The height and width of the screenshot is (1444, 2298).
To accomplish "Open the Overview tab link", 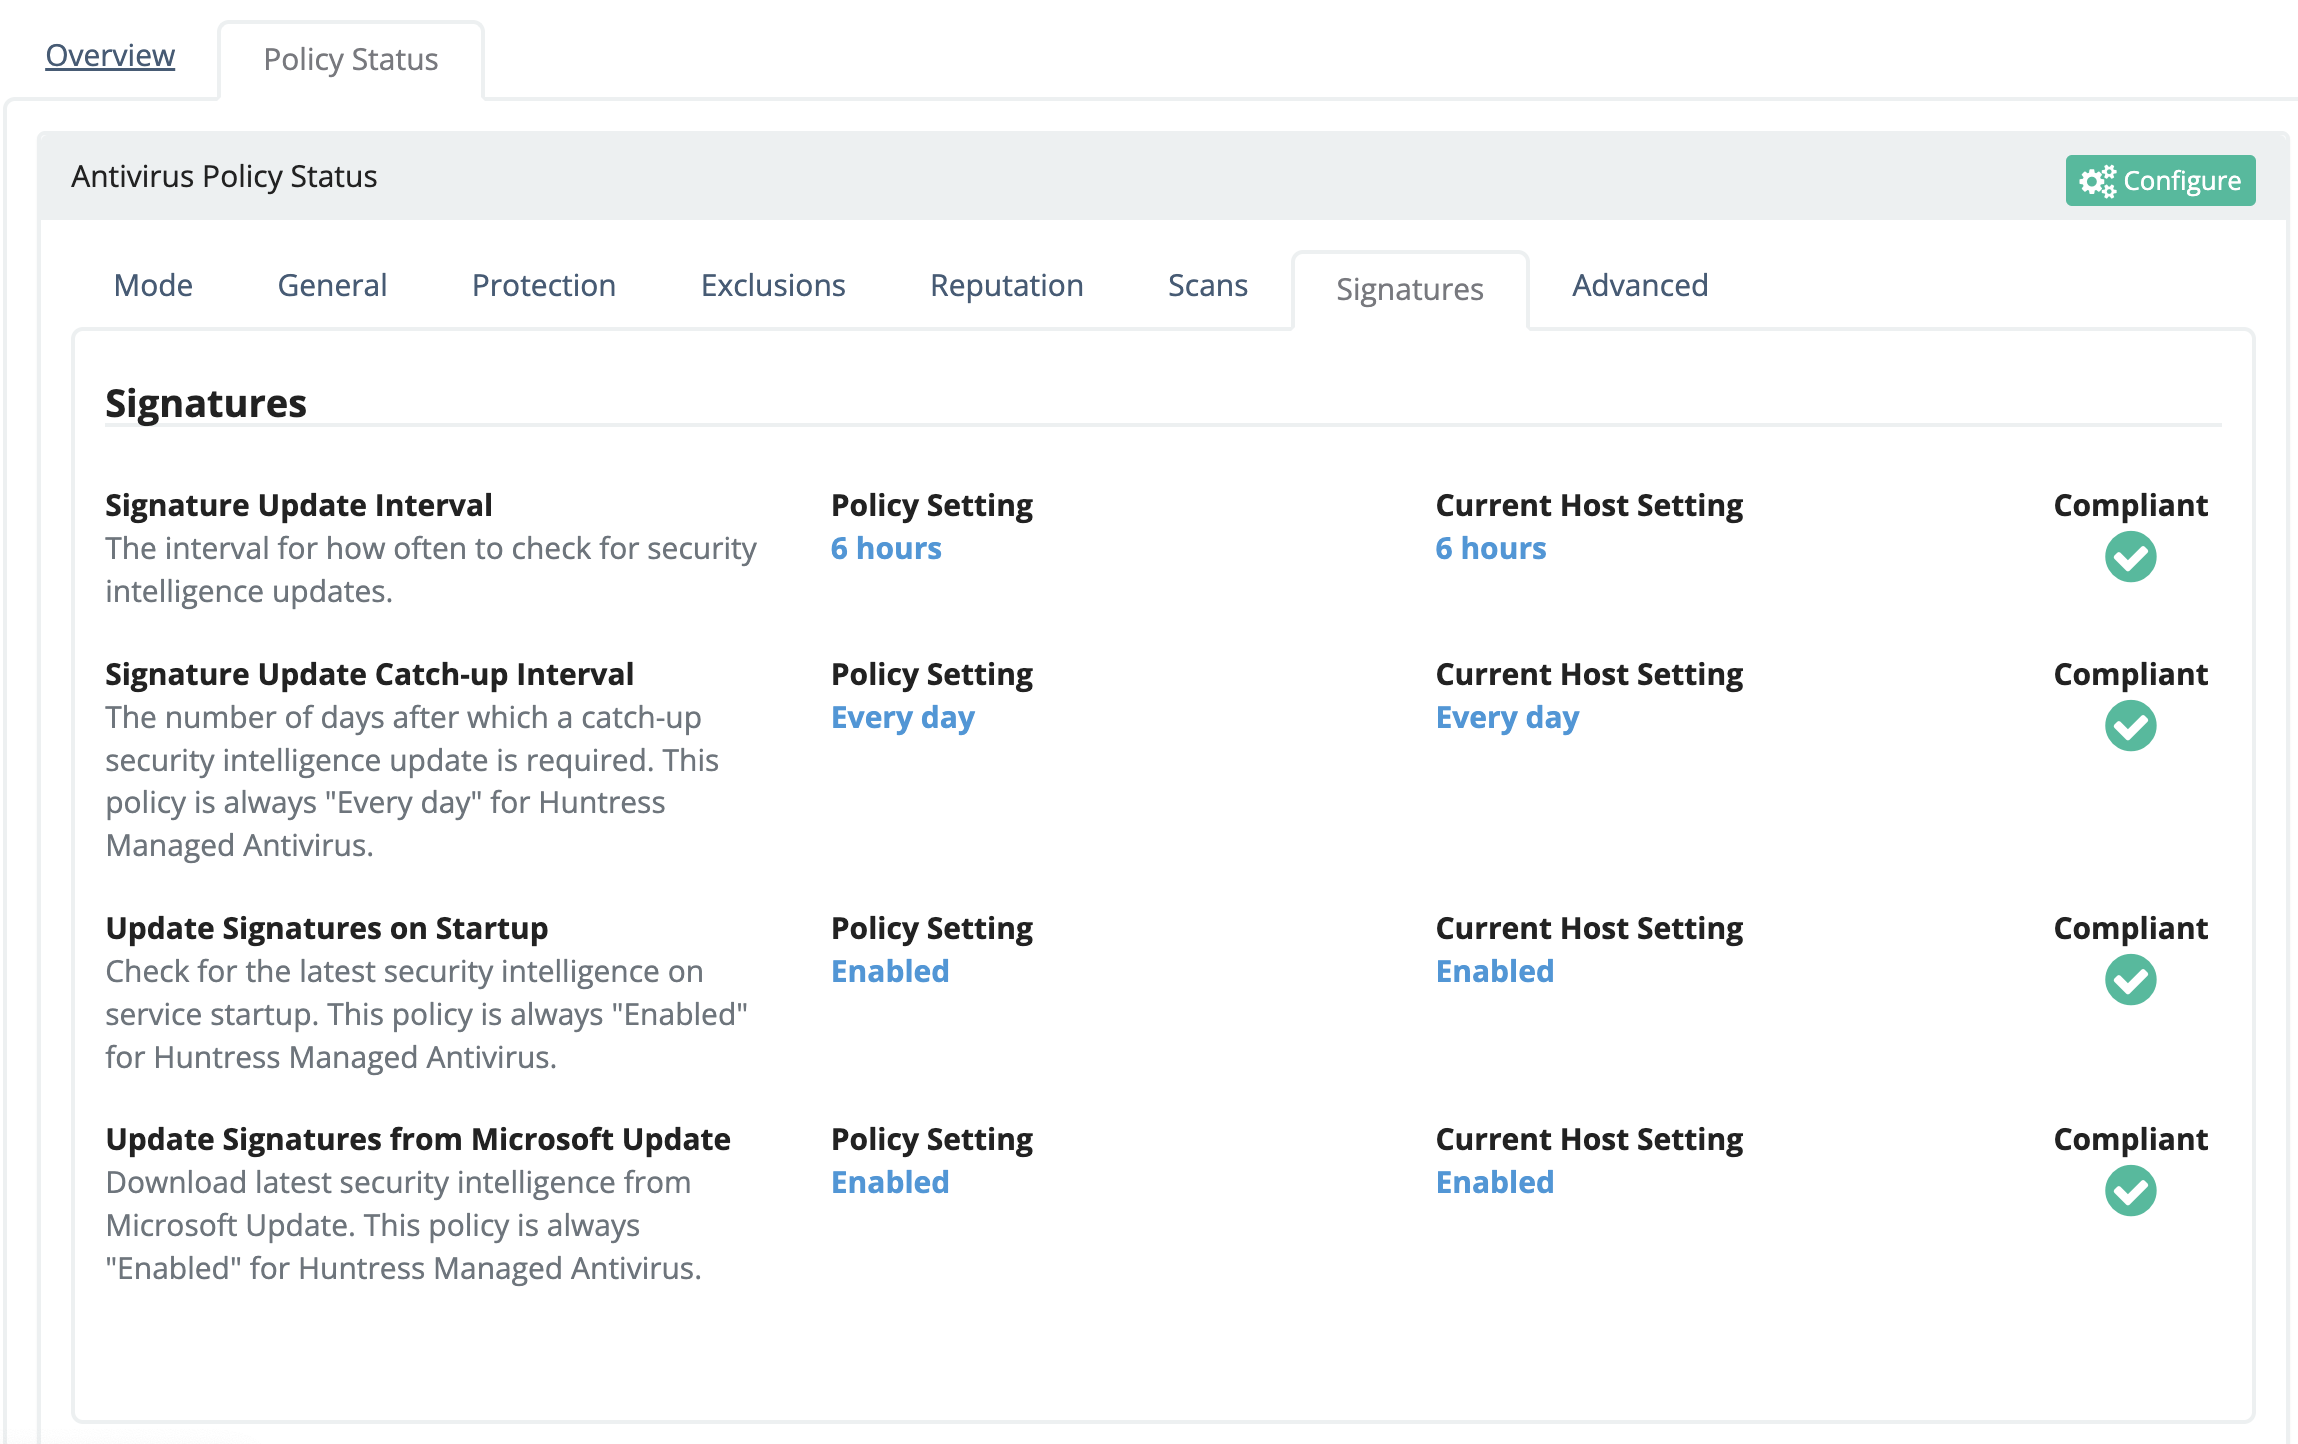I will pos(110,56).
